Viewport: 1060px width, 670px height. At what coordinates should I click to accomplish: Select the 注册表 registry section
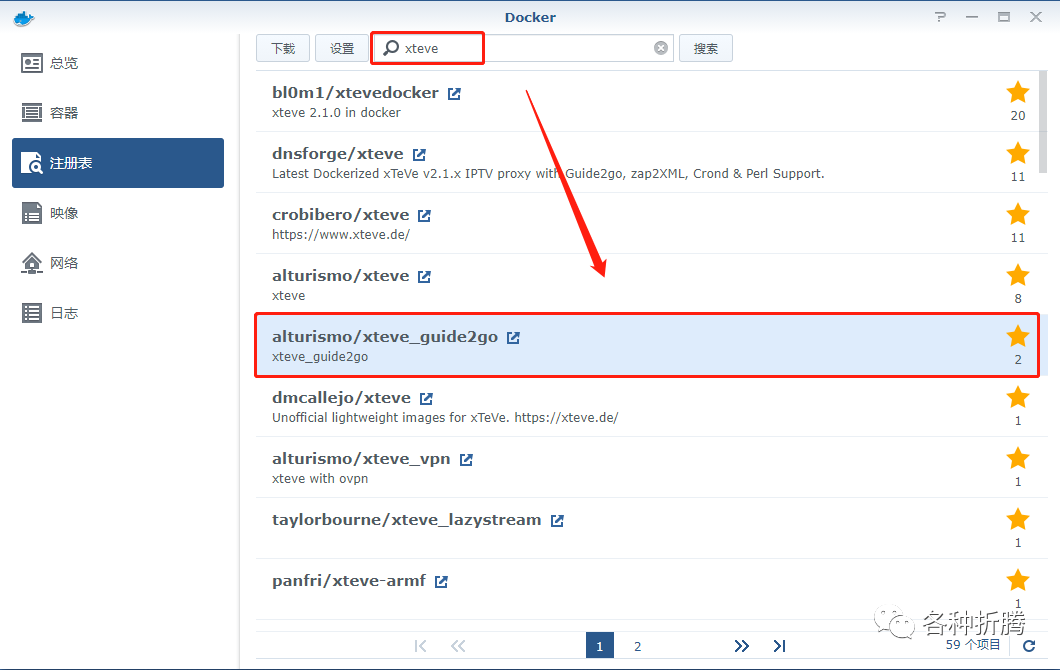[x=118, y=163]
